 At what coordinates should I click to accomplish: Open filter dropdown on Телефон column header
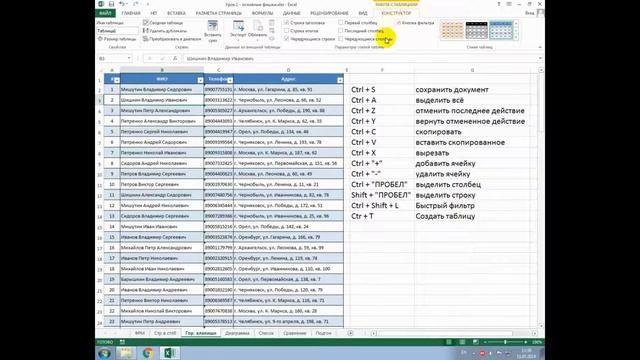coord(230,80)
